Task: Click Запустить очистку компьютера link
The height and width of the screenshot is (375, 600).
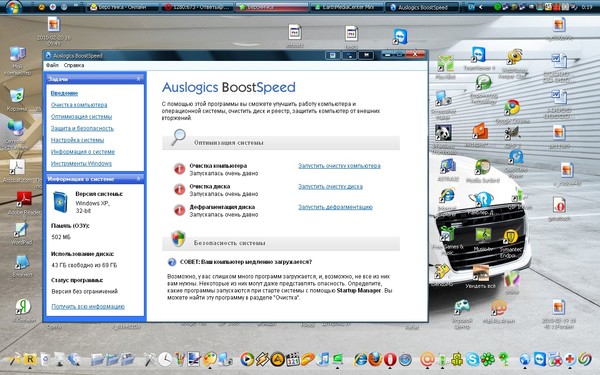Action: 339,166
